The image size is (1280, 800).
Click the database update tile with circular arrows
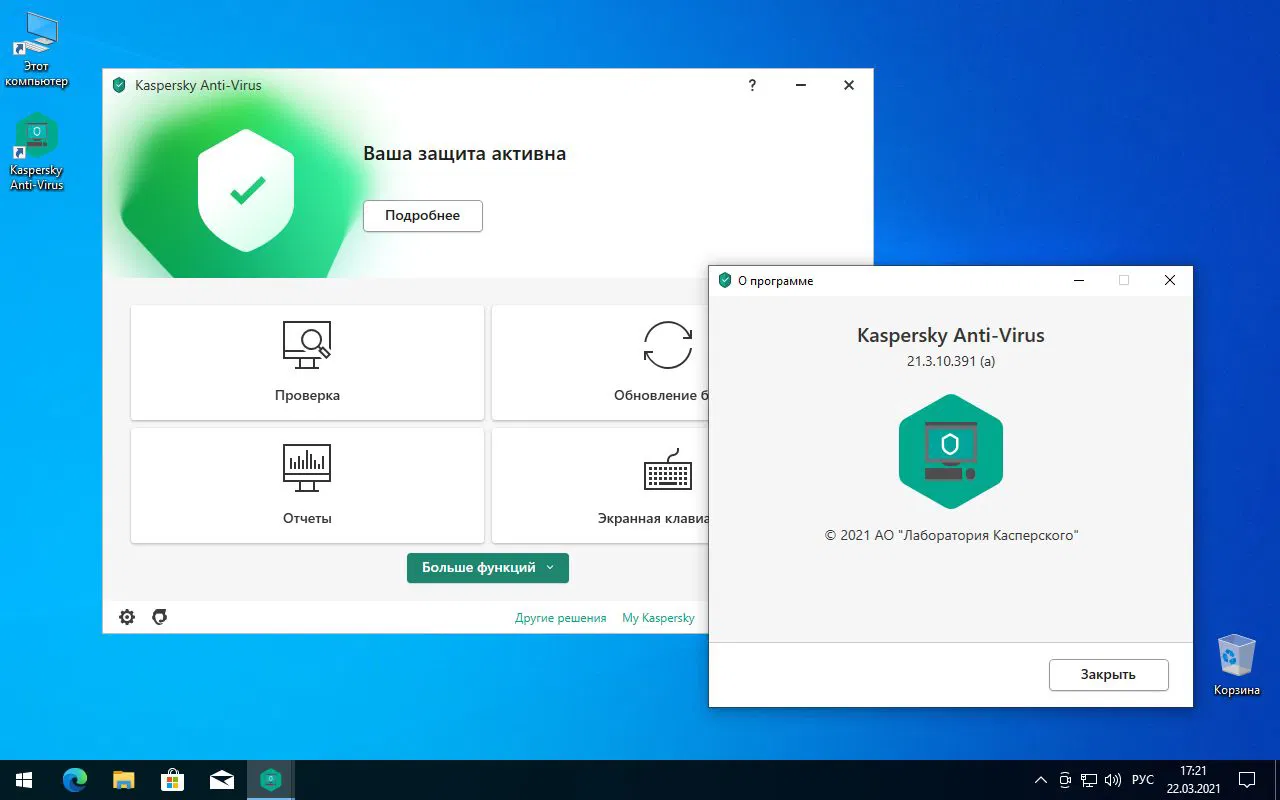[x=600, y=362]
